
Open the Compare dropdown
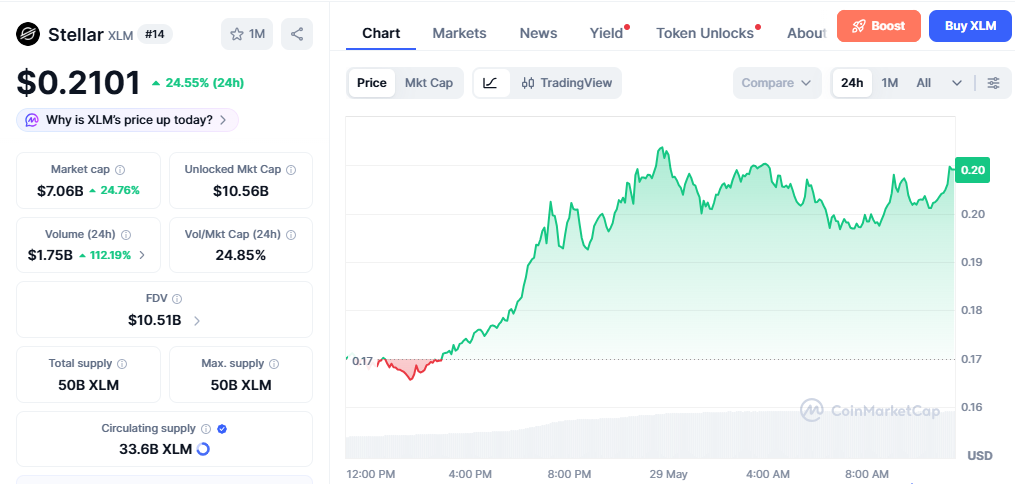(777, 83)
